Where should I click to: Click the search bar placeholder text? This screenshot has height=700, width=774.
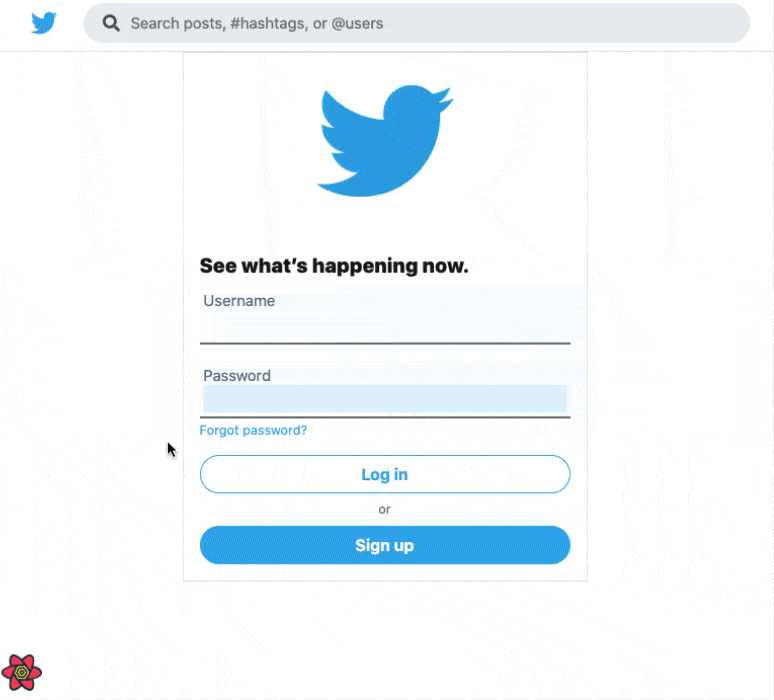click(x=257, y=23)
